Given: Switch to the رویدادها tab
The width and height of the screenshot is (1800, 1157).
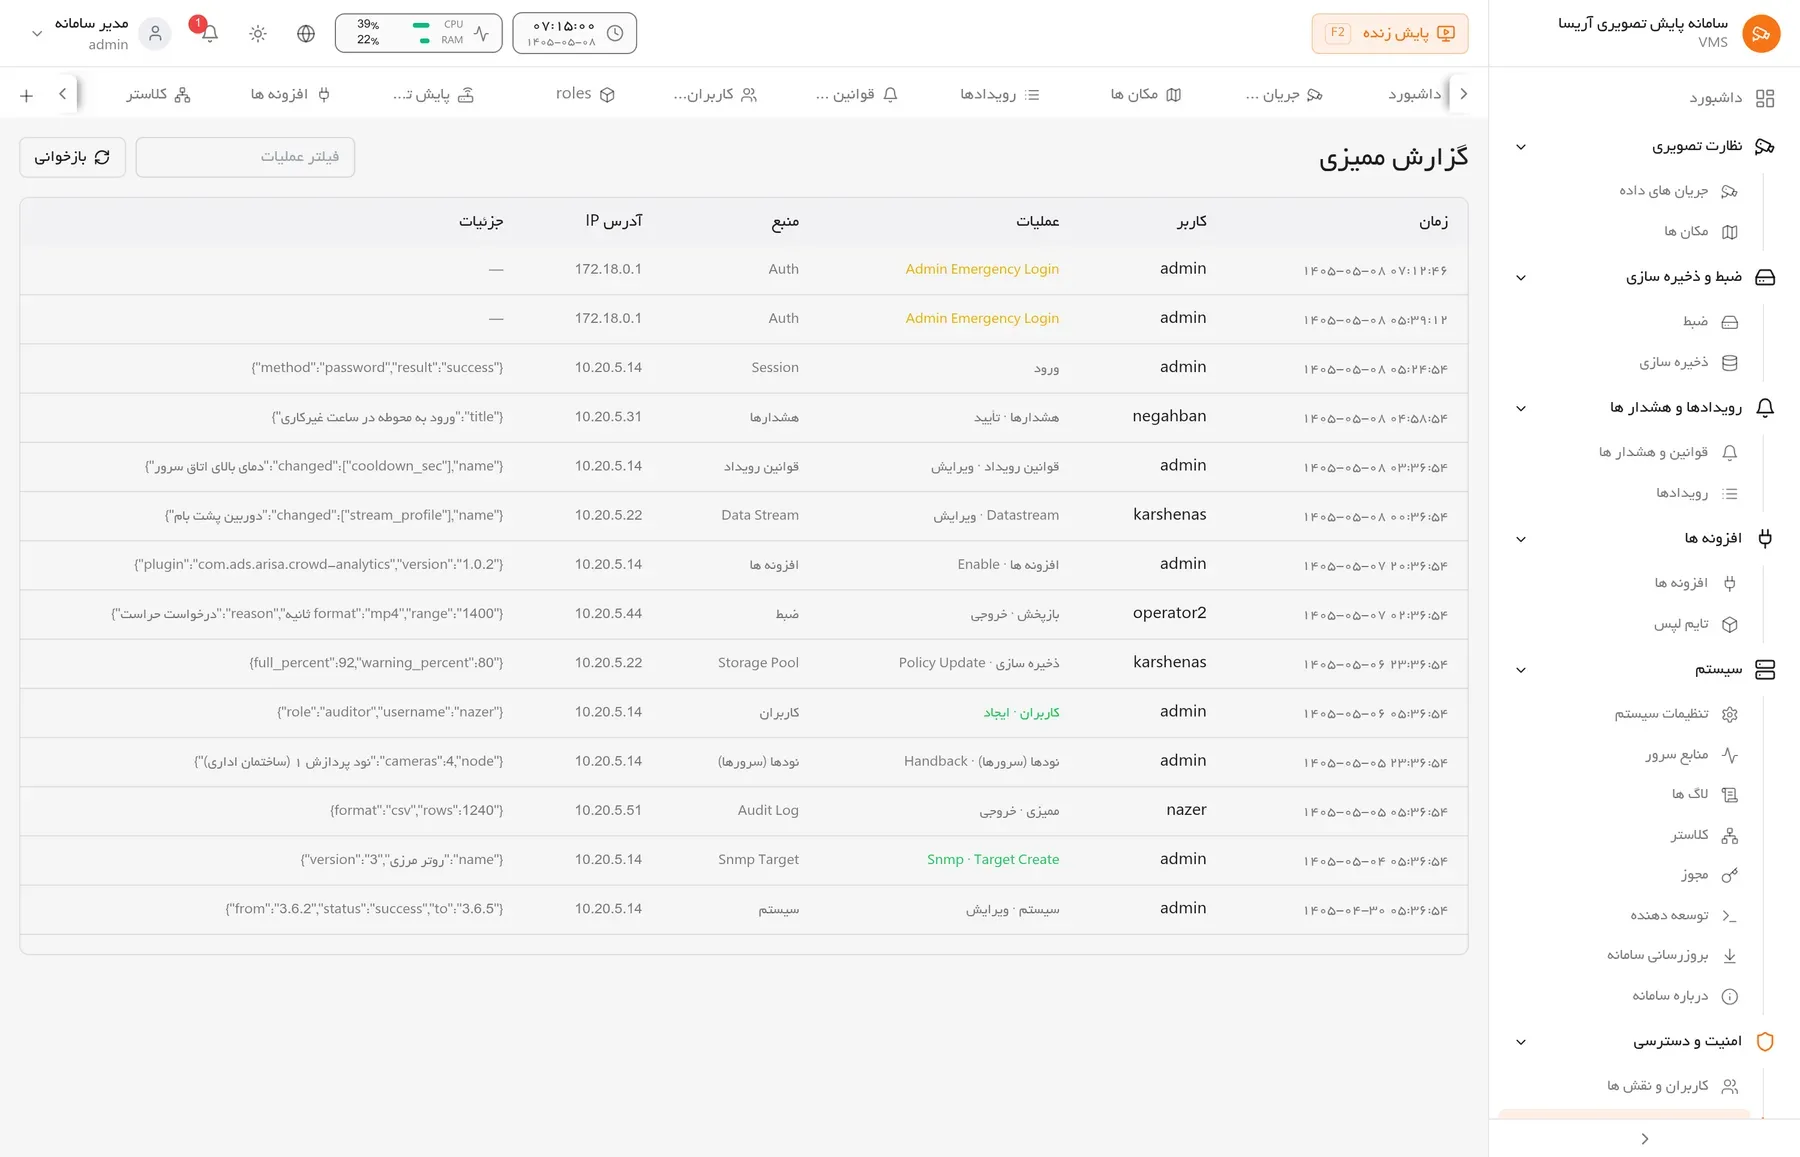Looking at the screenshot, I should click(x=1000, y=94).
